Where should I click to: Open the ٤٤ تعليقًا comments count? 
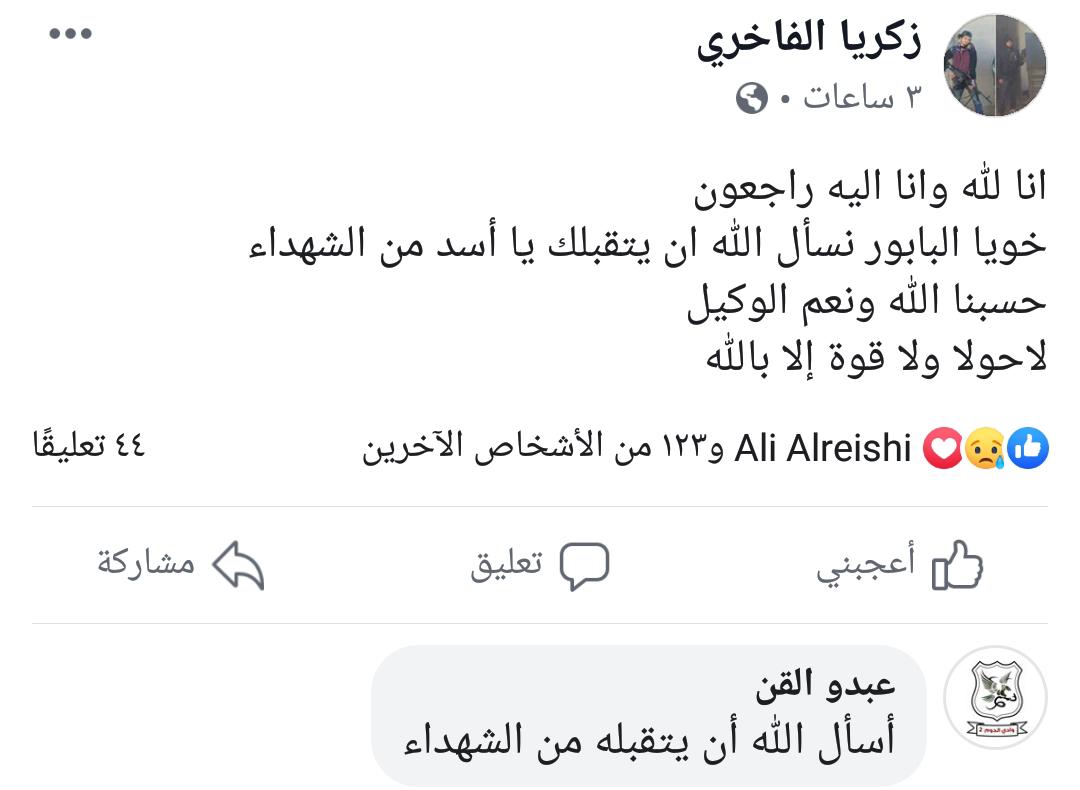pyautogui.click(x=89, y=445)
